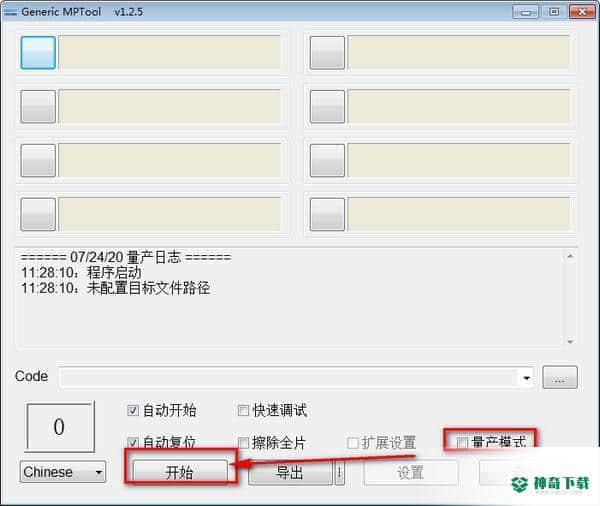Click the second-row port button in the left column
This screenshot has width=600, height=506.
tap(38, 106)
